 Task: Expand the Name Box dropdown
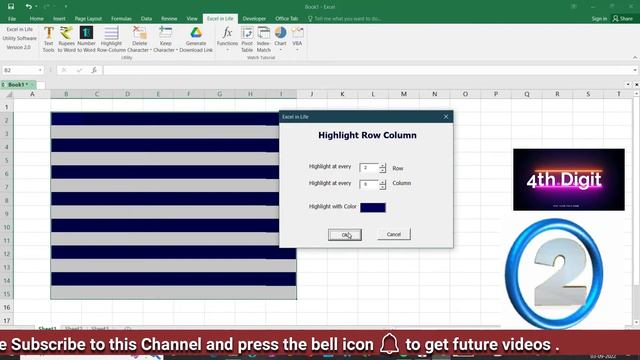coord(40,70)
